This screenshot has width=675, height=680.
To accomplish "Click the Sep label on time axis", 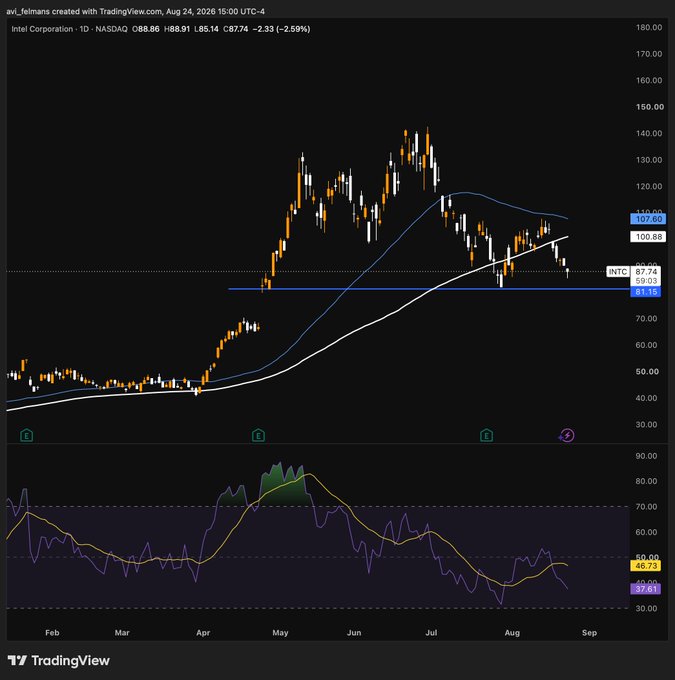I will [589, 633].
